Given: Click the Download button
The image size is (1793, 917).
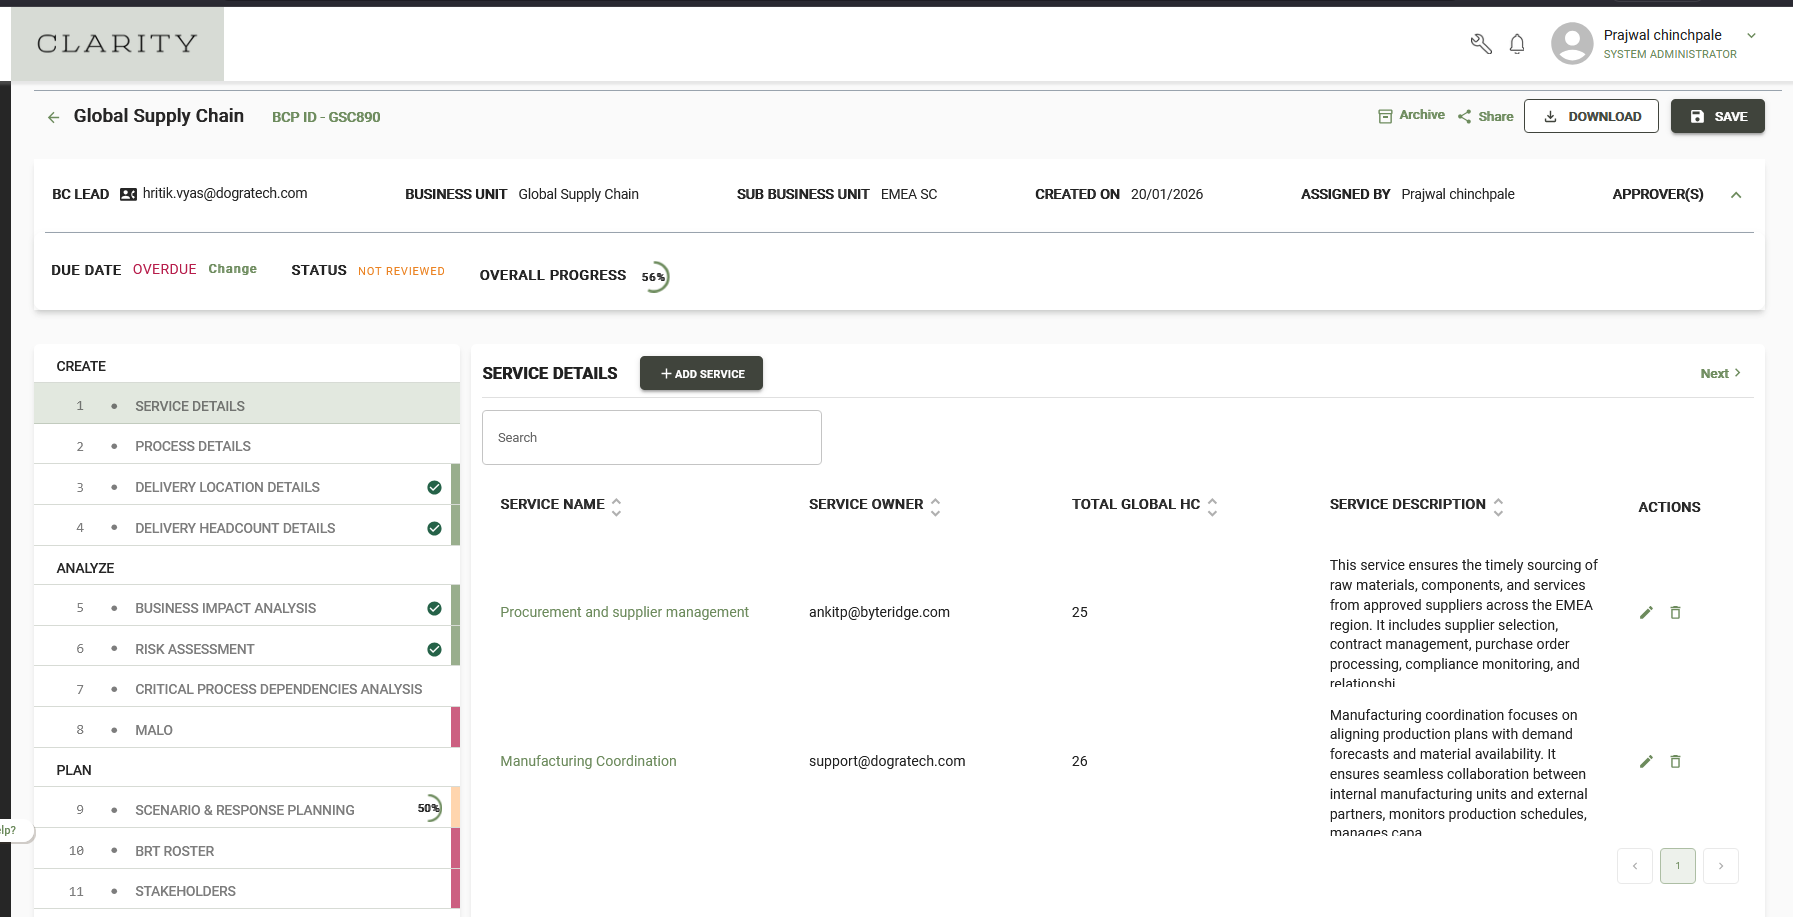Looking at the screenshot, I should point(1591,116).
